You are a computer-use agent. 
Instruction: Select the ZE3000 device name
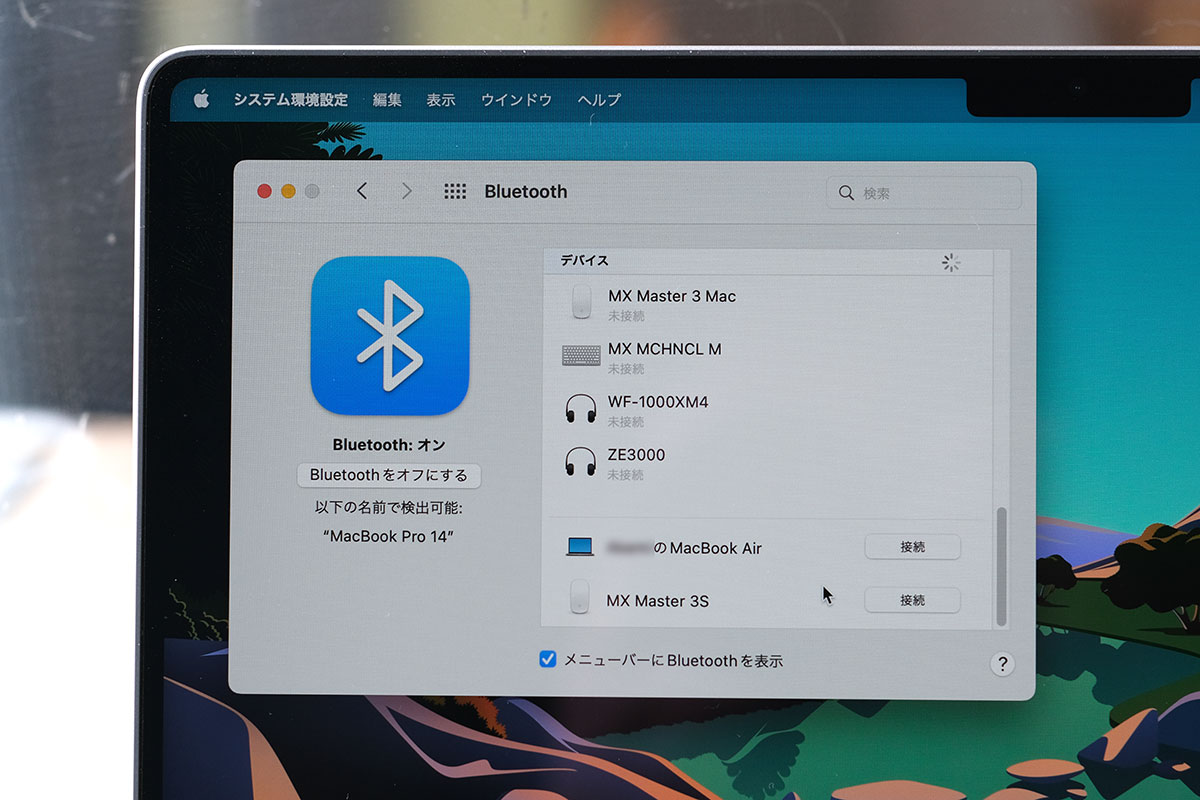pos(636,455)
